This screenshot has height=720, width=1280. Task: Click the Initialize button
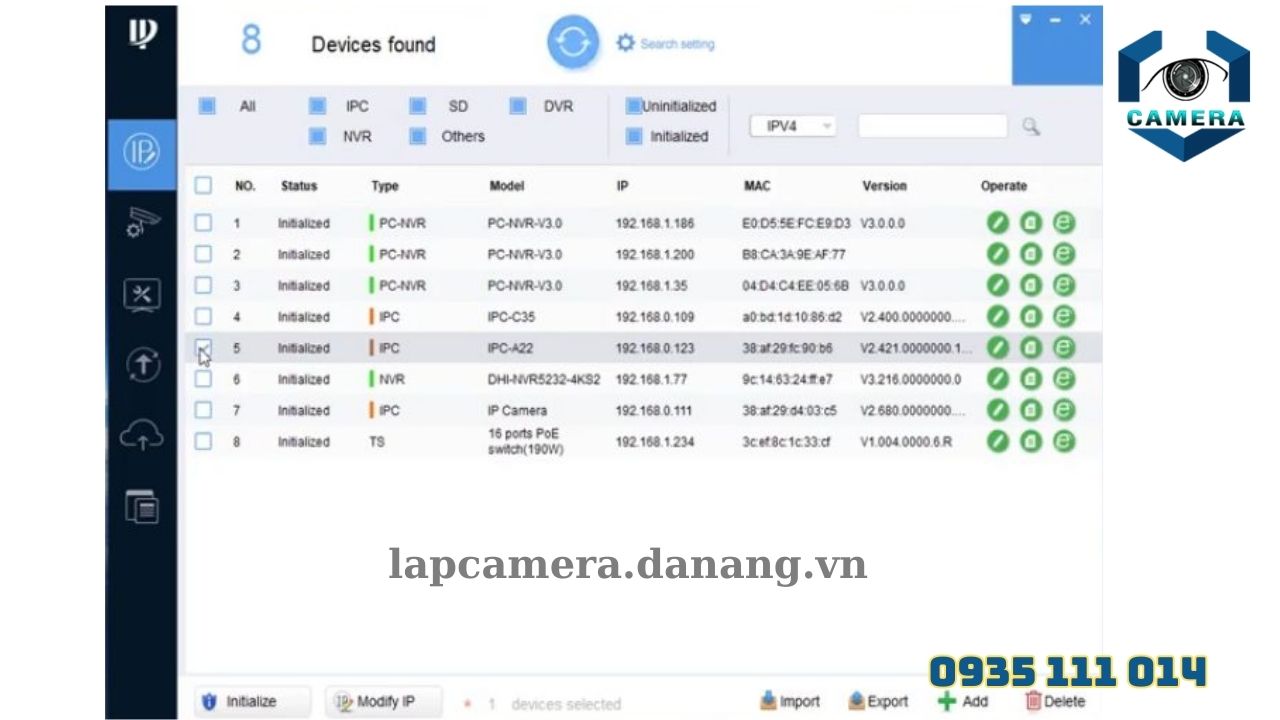pos(251,702)
